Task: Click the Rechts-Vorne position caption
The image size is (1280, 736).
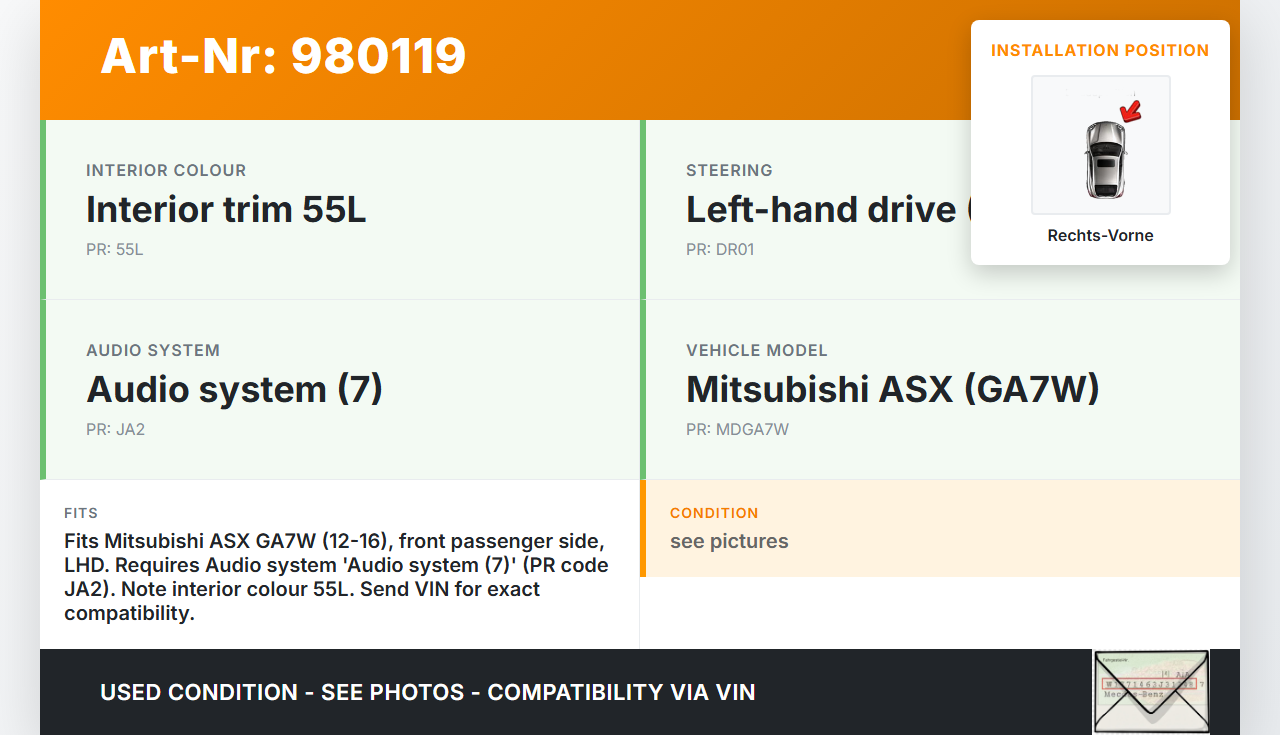Action: click(1101, 236)
